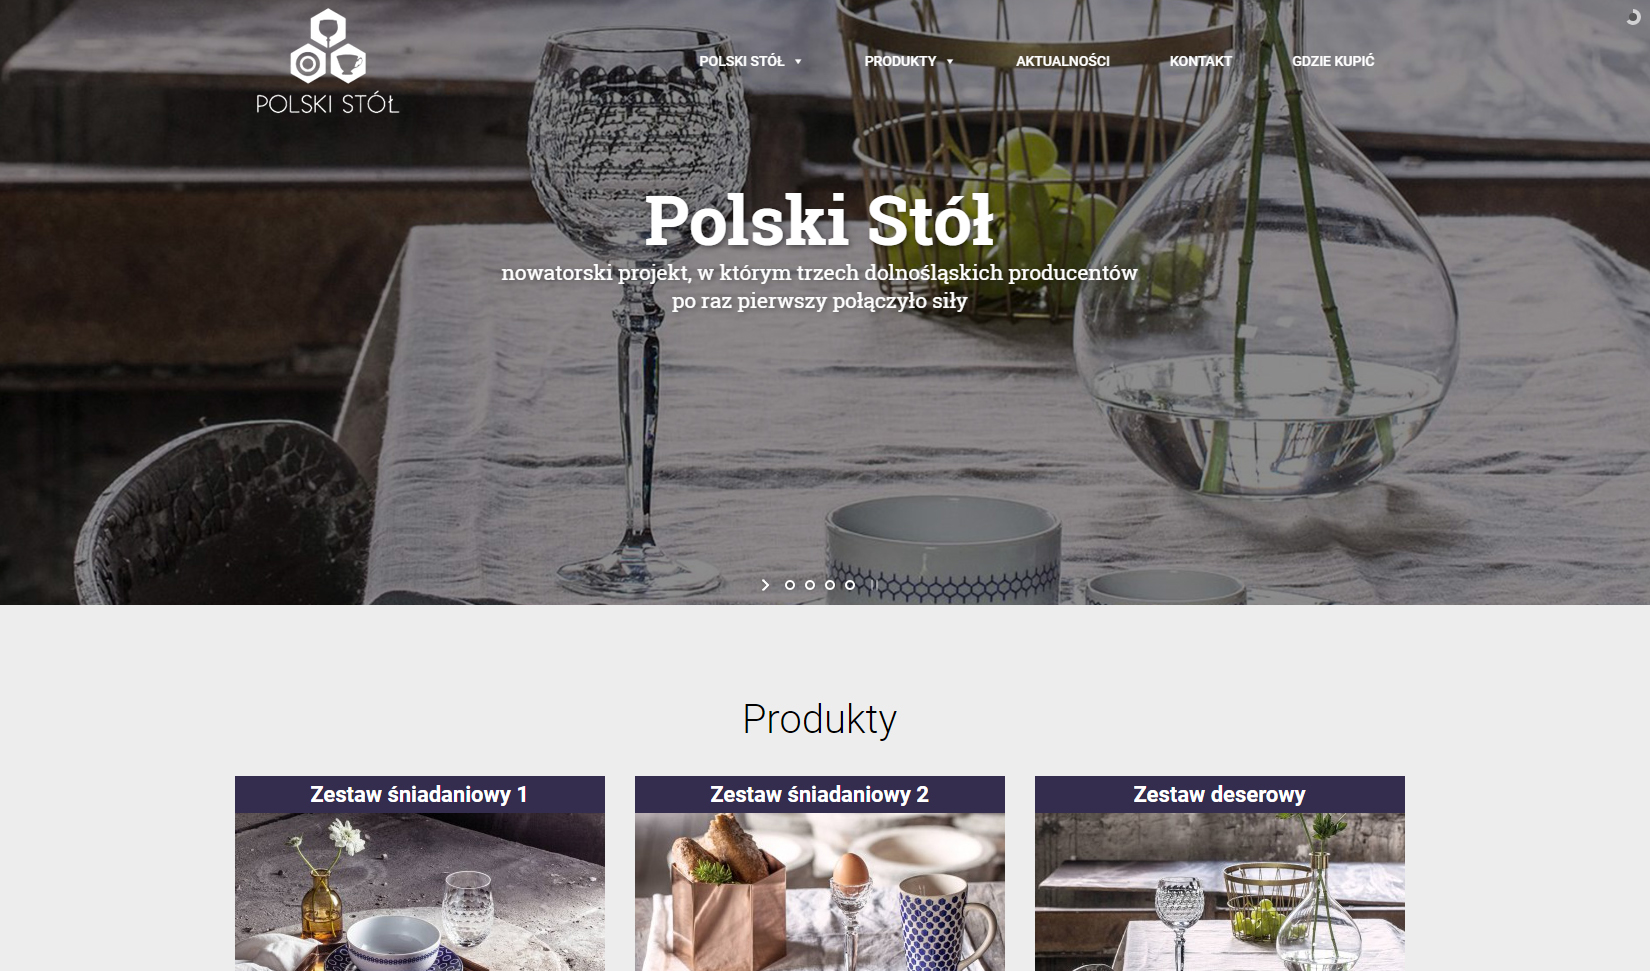1650x971 pixels.
Task: Click the Polski Stół hexagon logo
Action: pyautogui.click(x=328, y=61)
